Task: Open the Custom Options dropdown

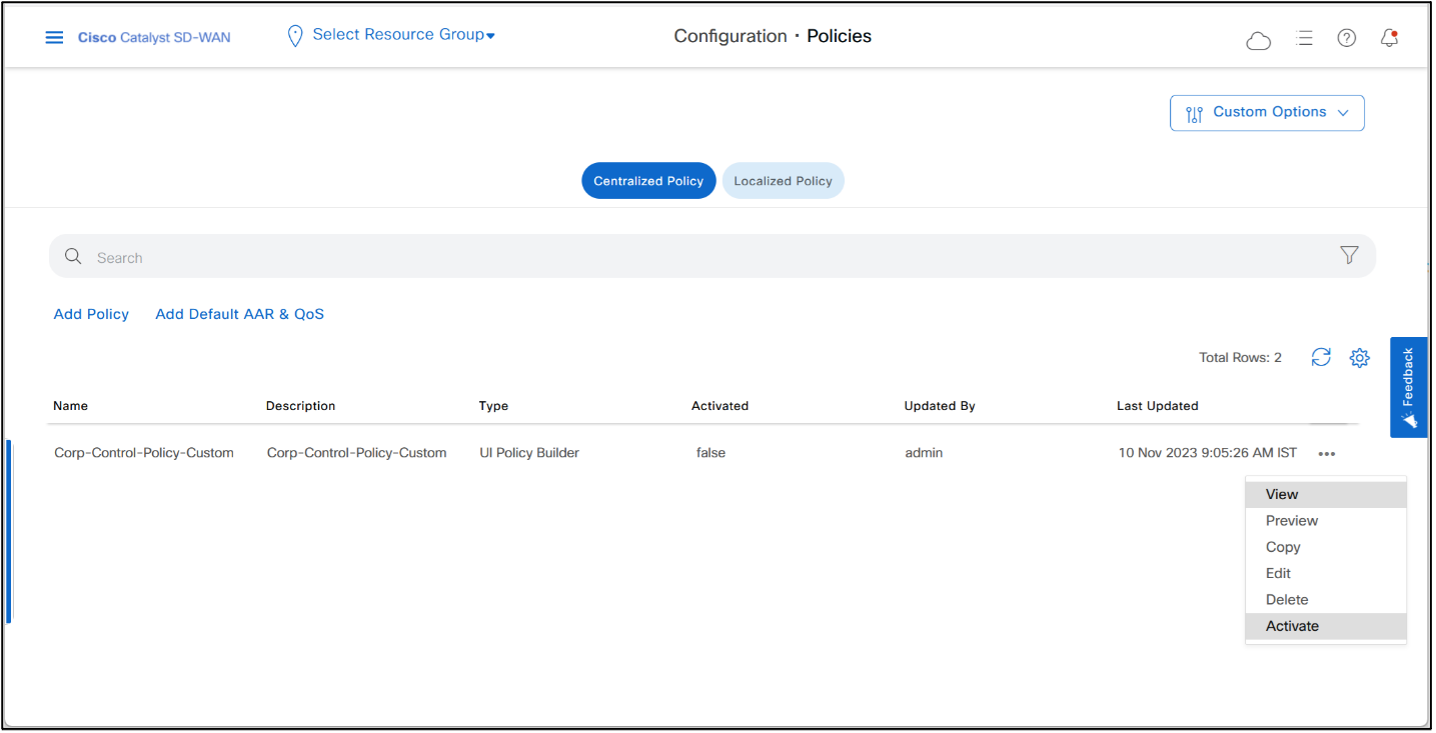Action: point(1267,113)
